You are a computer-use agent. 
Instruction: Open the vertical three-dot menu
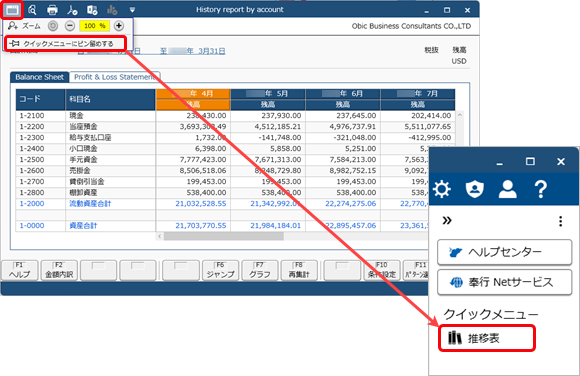pyautogui.click(x=561, y=221)
